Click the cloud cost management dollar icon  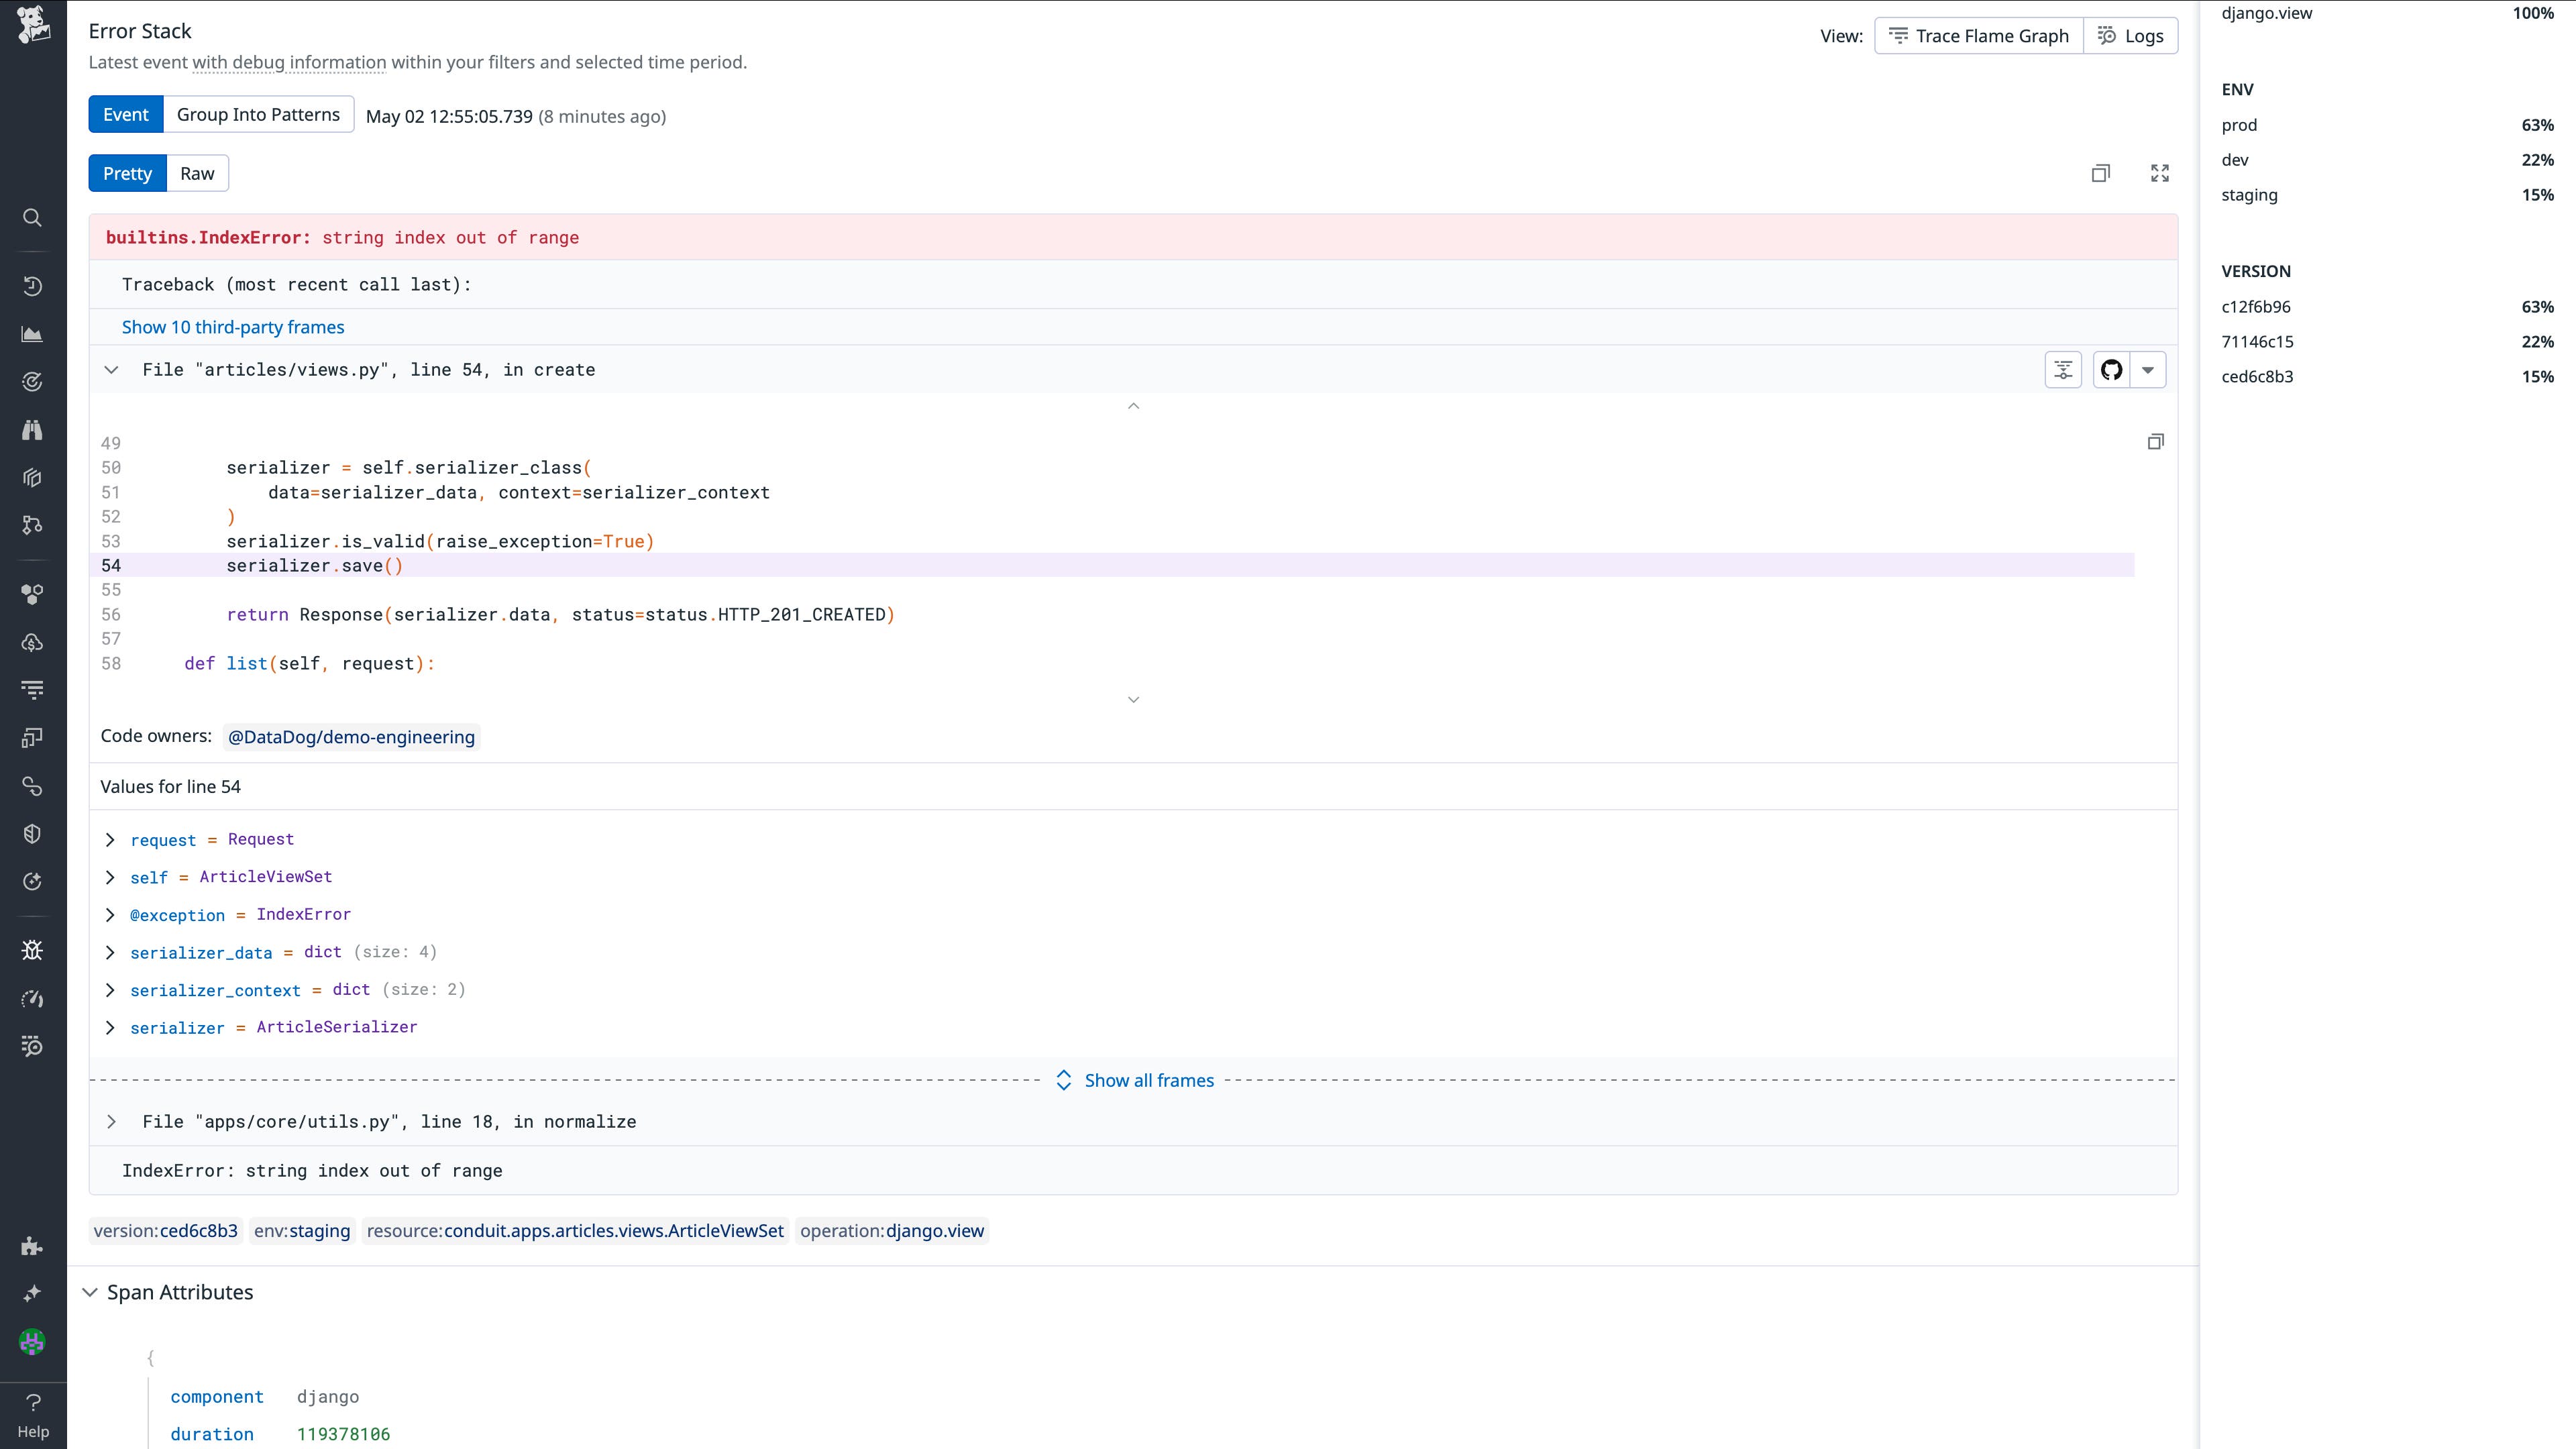coord(32,643)
